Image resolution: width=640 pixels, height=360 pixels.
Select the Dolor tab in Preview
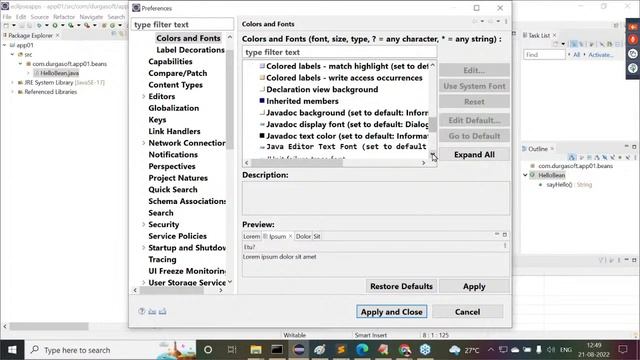[303, 236]
